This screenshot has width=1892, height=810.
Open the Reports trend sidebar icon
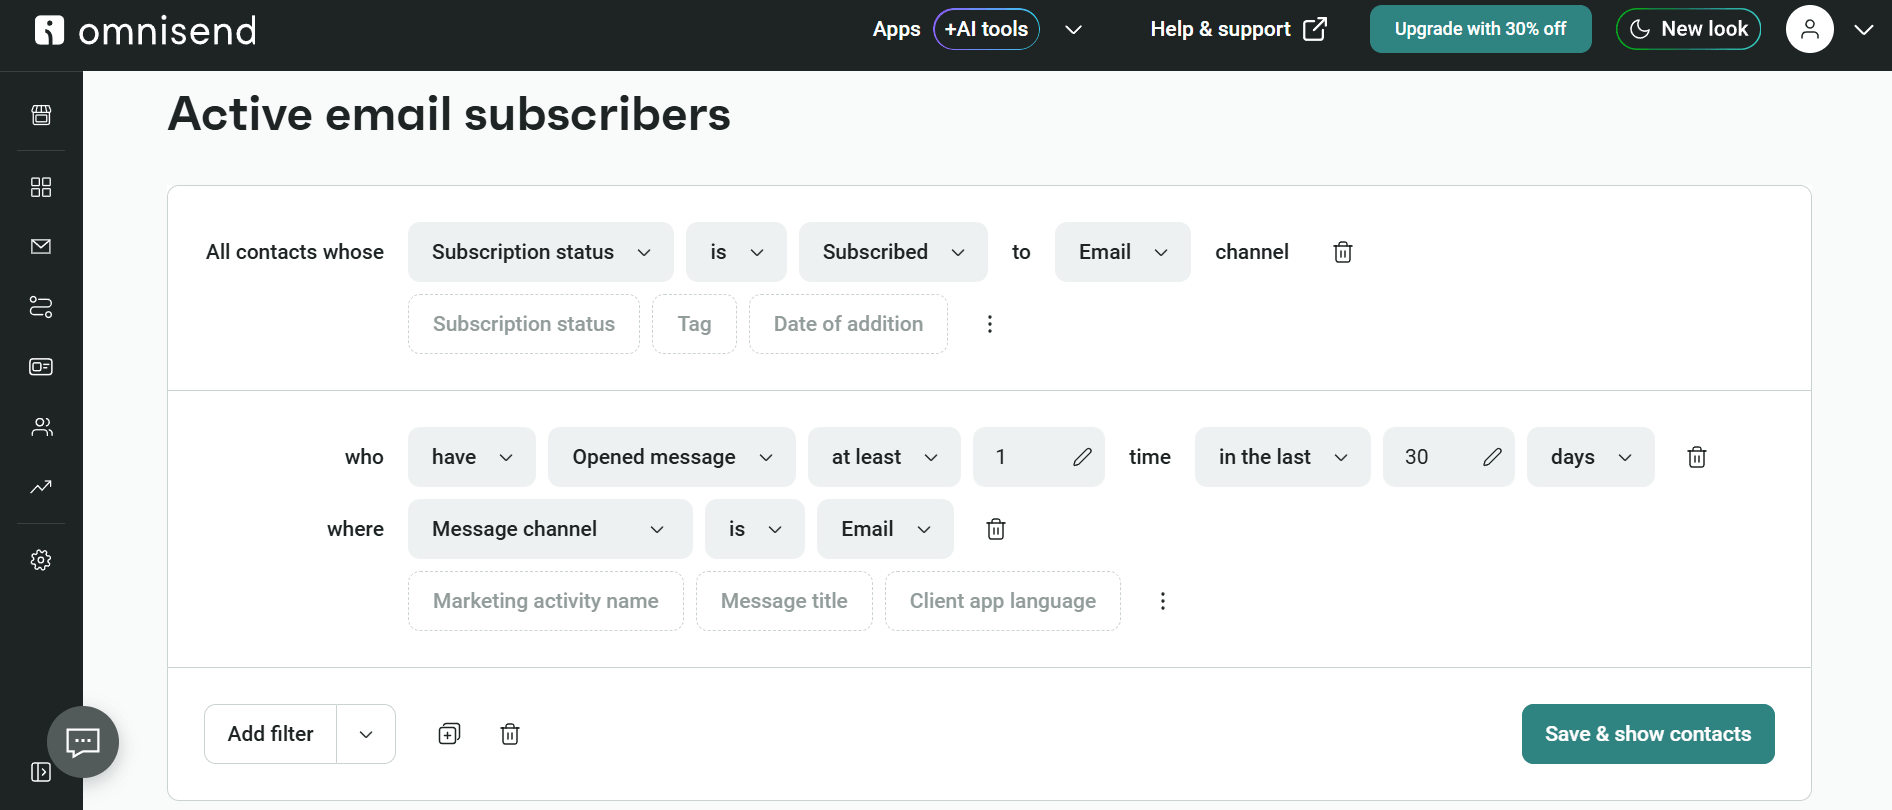[x=41, y=487]
